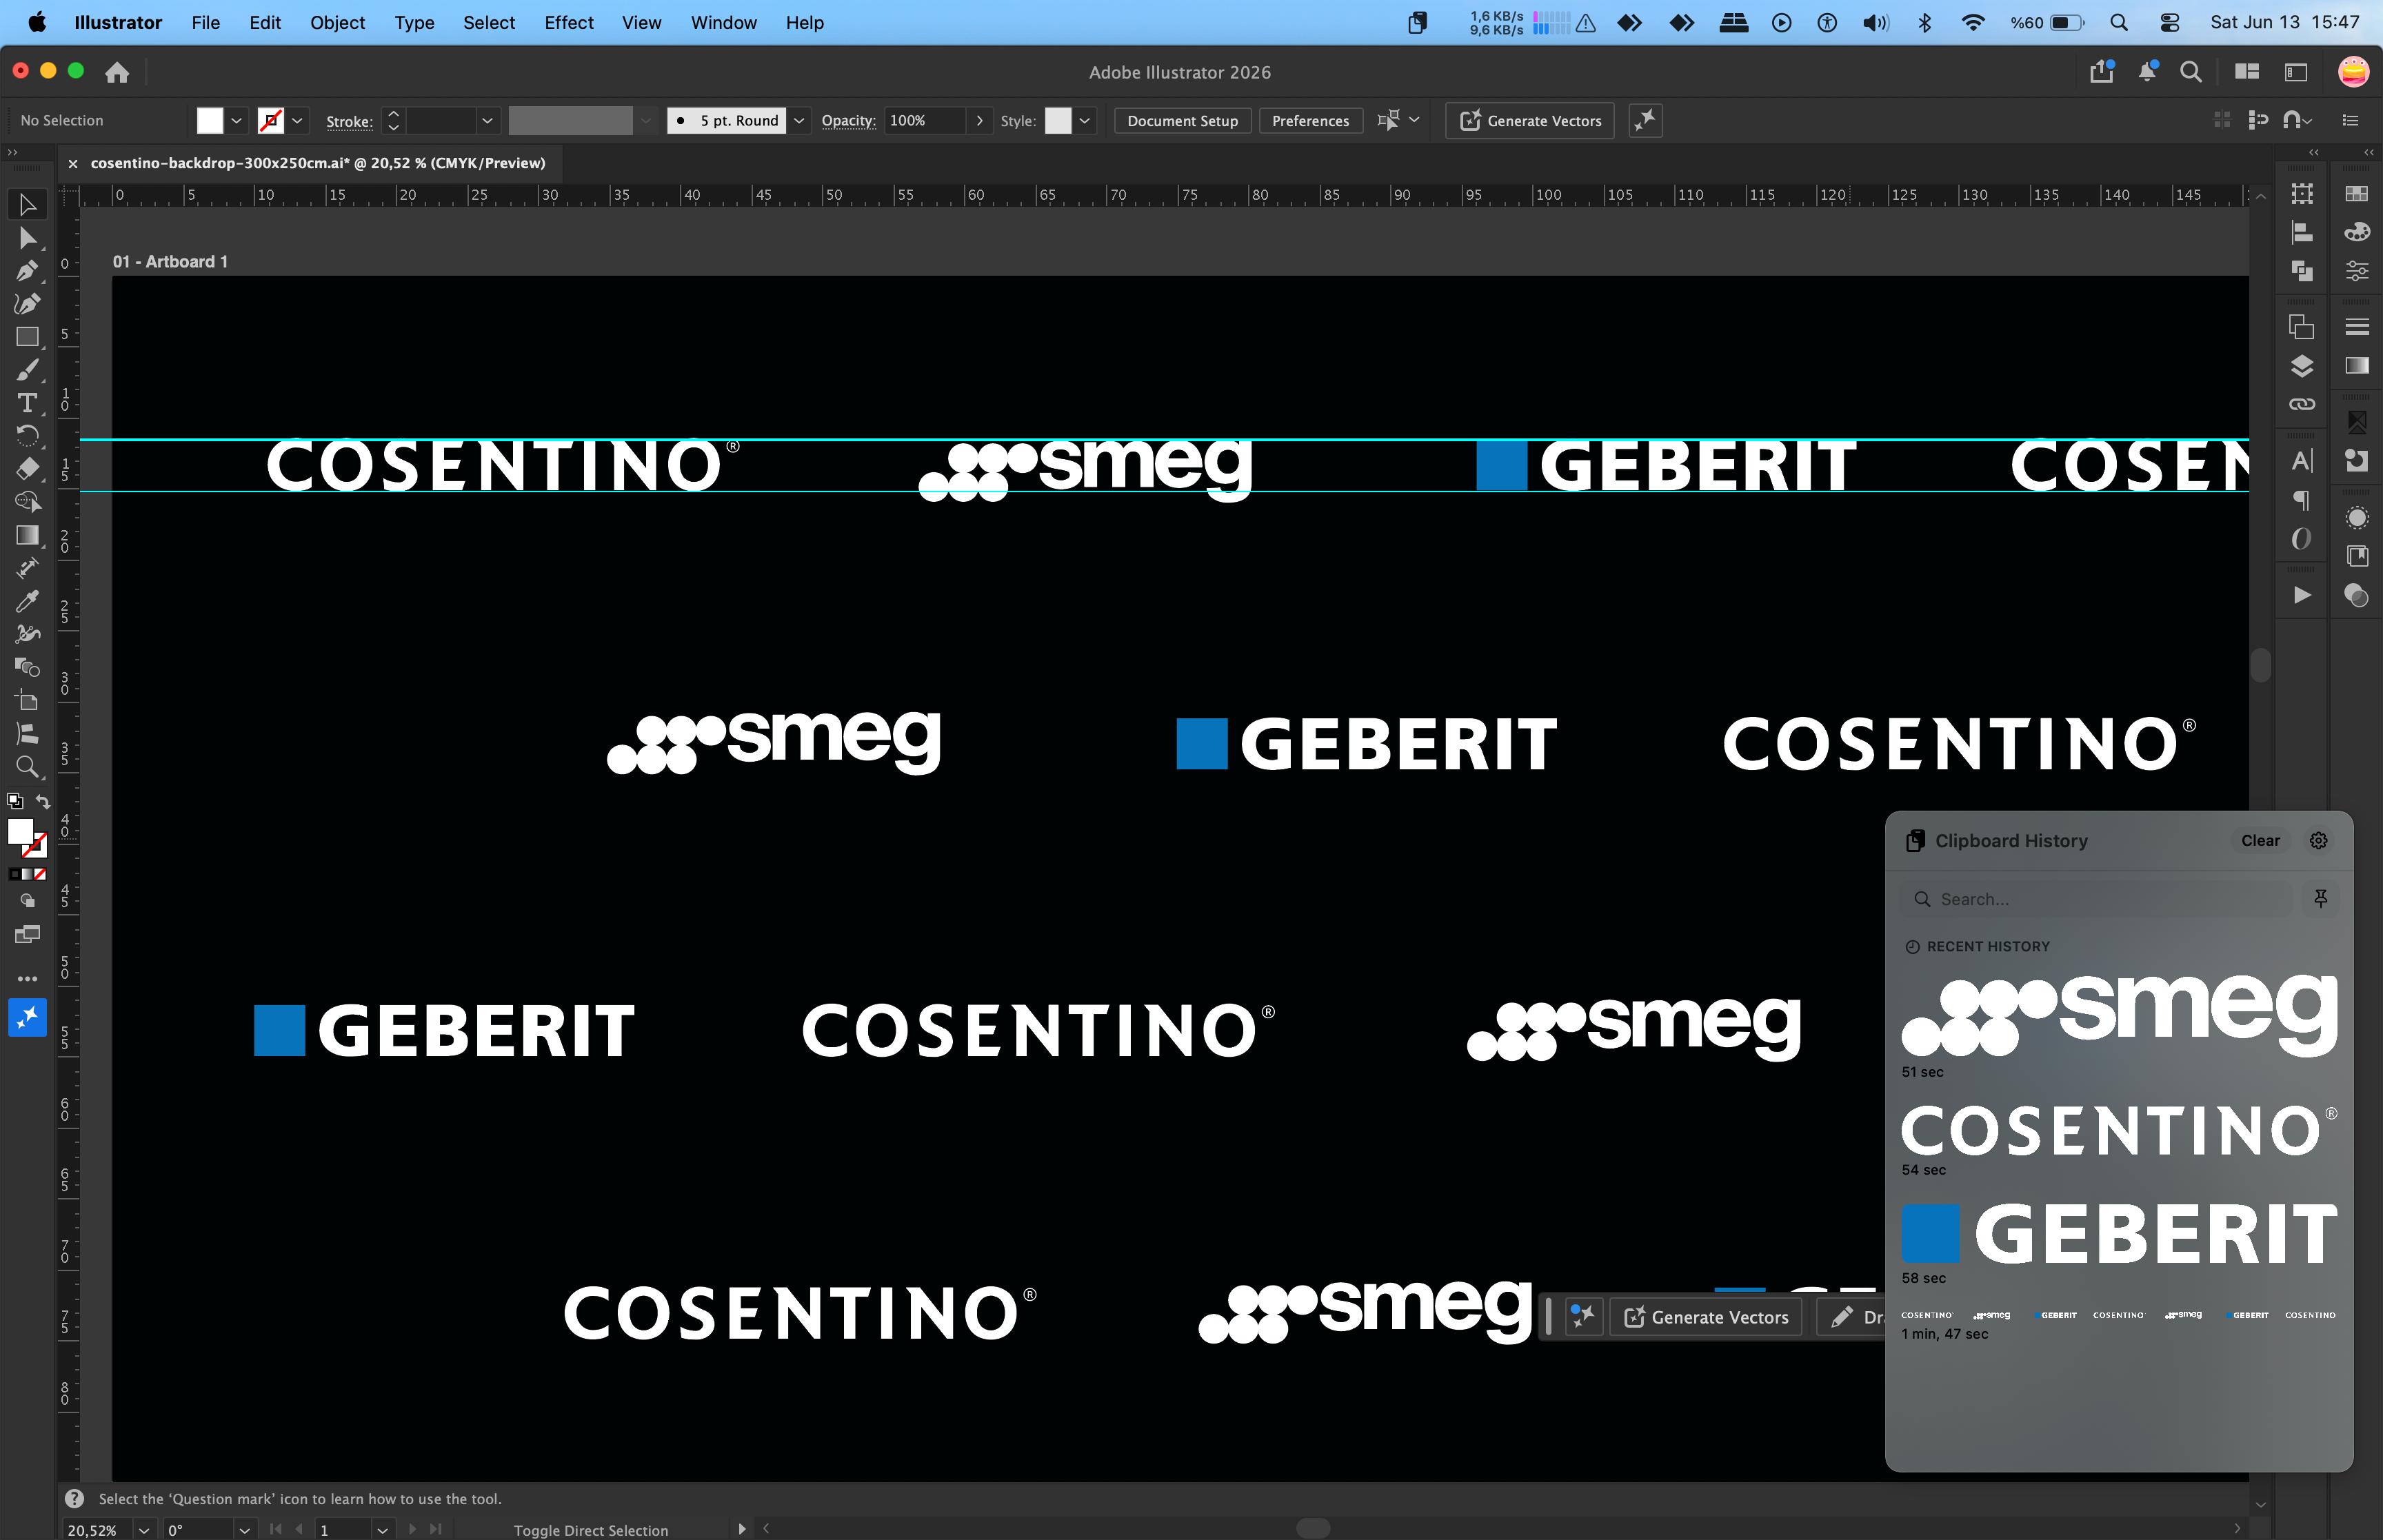The height and width of the screenshot is (1540, 2383).
Task: Toggle the blue AI sparkle tool in toolbar
Action: tap(27, 1018)
